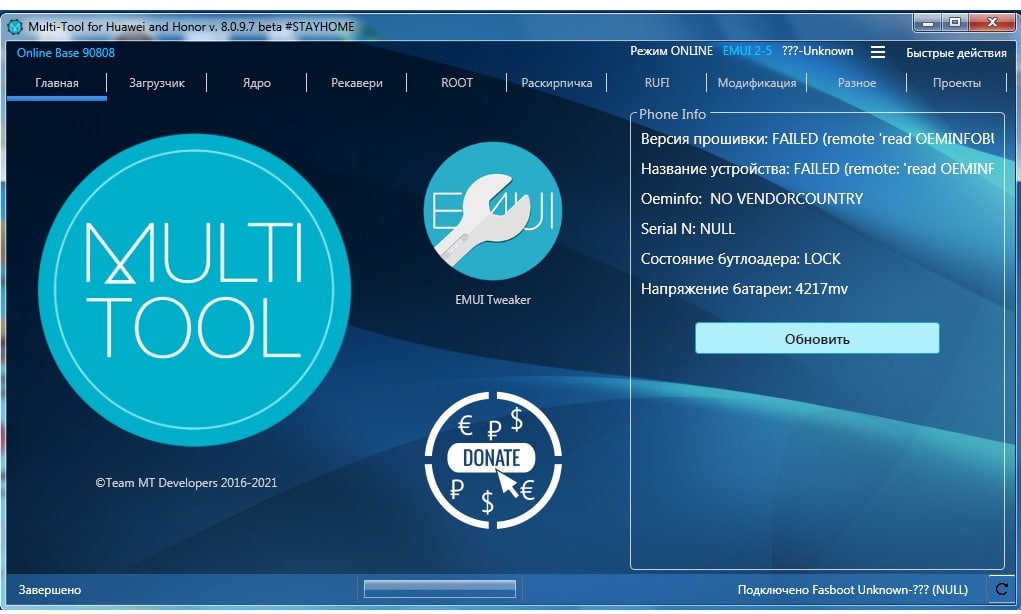Click the Завершено status text
Screen dimensions: 1021x614
pyautogui.click(x=49, y=590)
